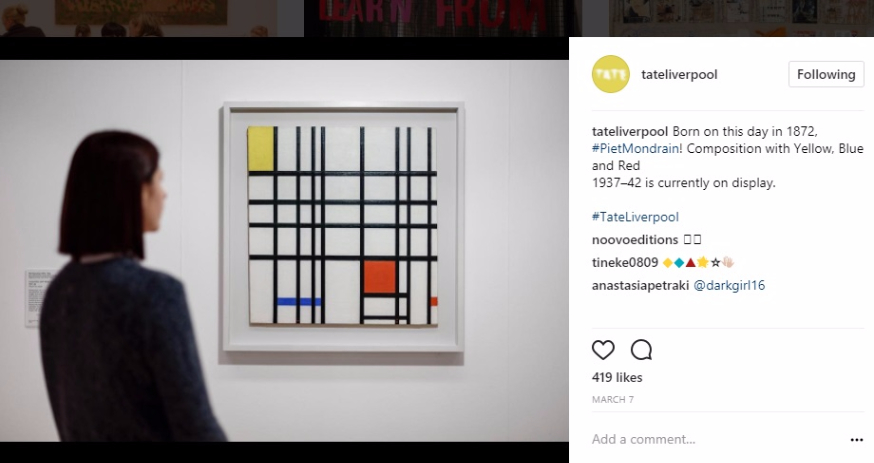Click the Mondrian painting in photo
The image size is (874, 463).
point(343,226)
